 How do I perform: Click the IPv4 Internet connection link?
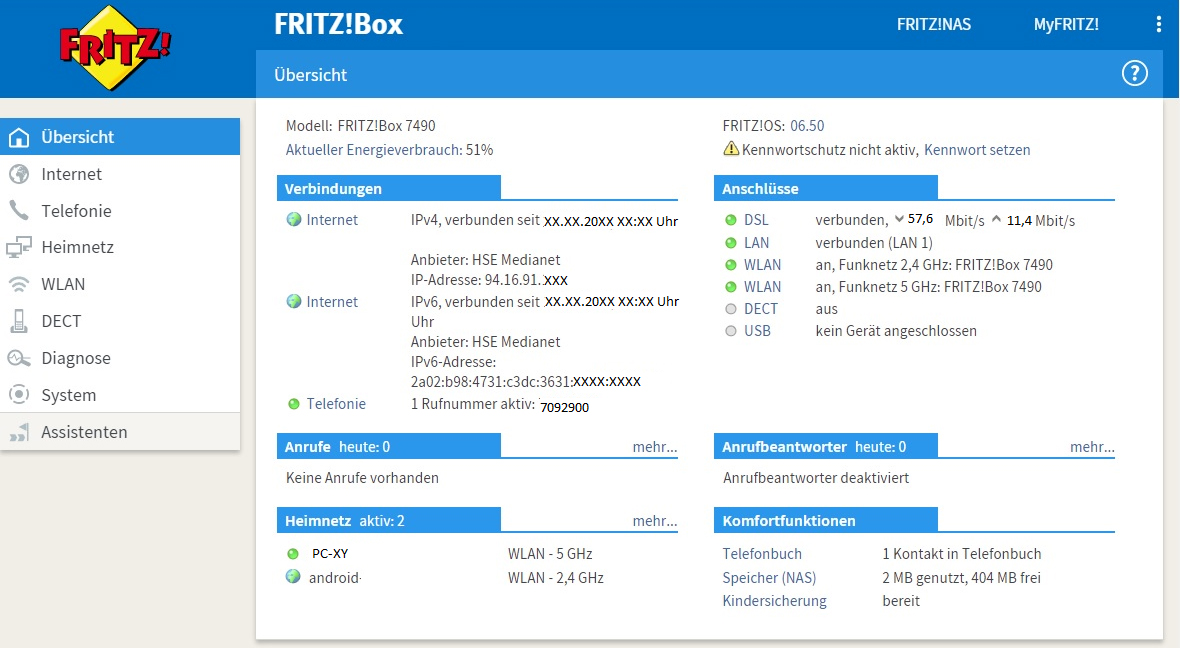point(332,220)
